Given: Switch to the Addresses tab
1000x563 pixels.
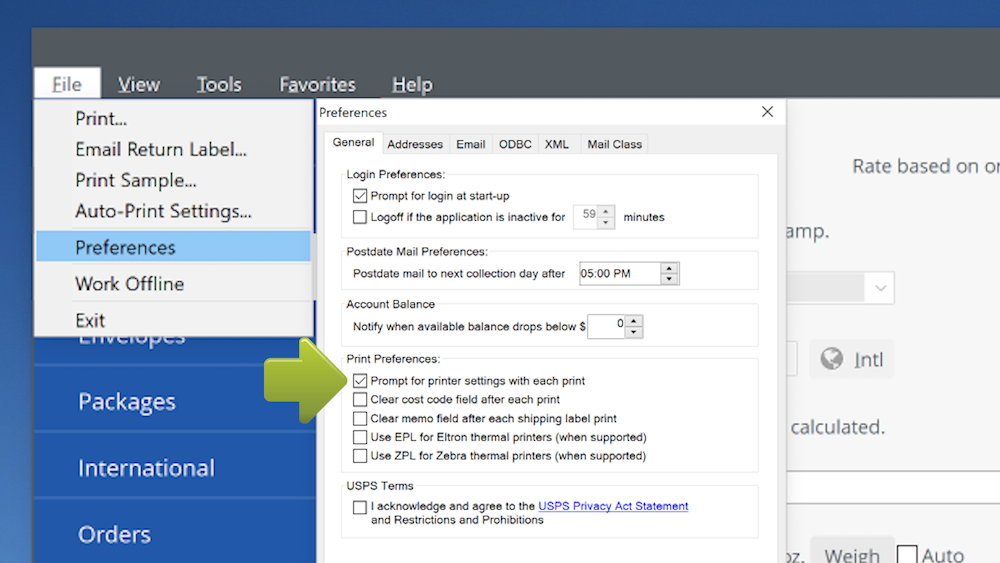Looking at the screenshot, I should click(415, 144).
